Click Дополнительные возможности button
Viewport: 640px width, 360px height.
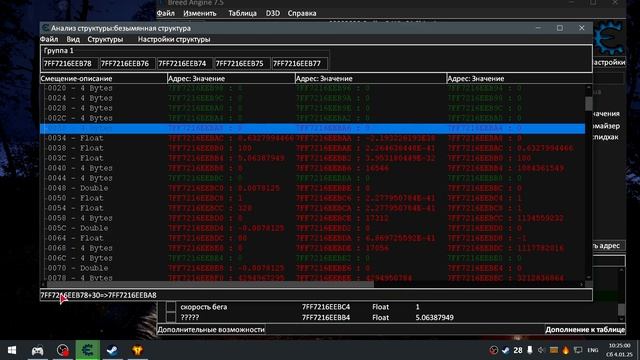pyautogui.click(x=211, y=329)
